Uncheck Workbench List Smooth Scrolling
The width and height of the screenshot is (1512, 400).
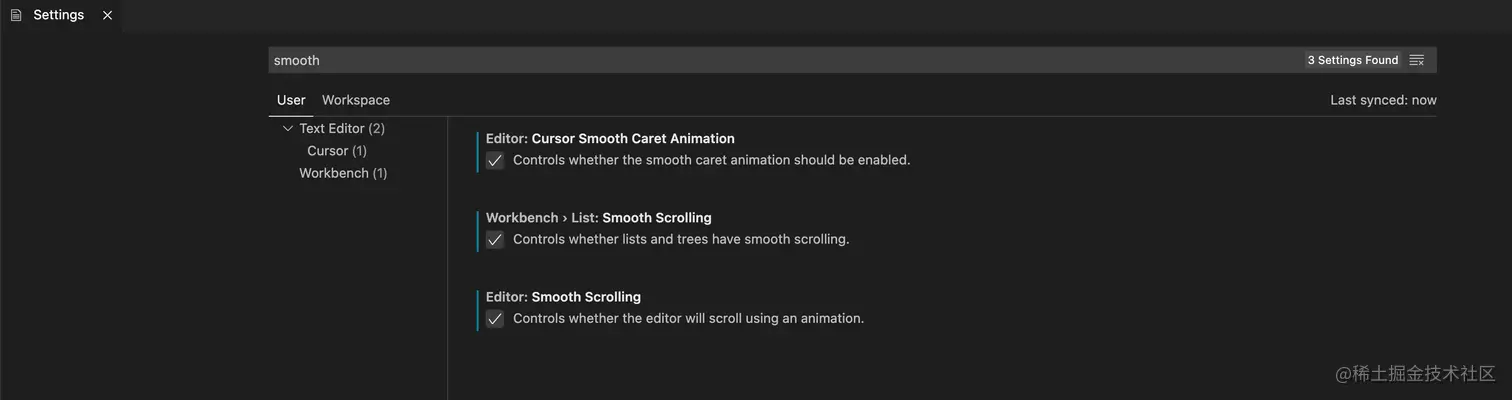pos(494,240)
